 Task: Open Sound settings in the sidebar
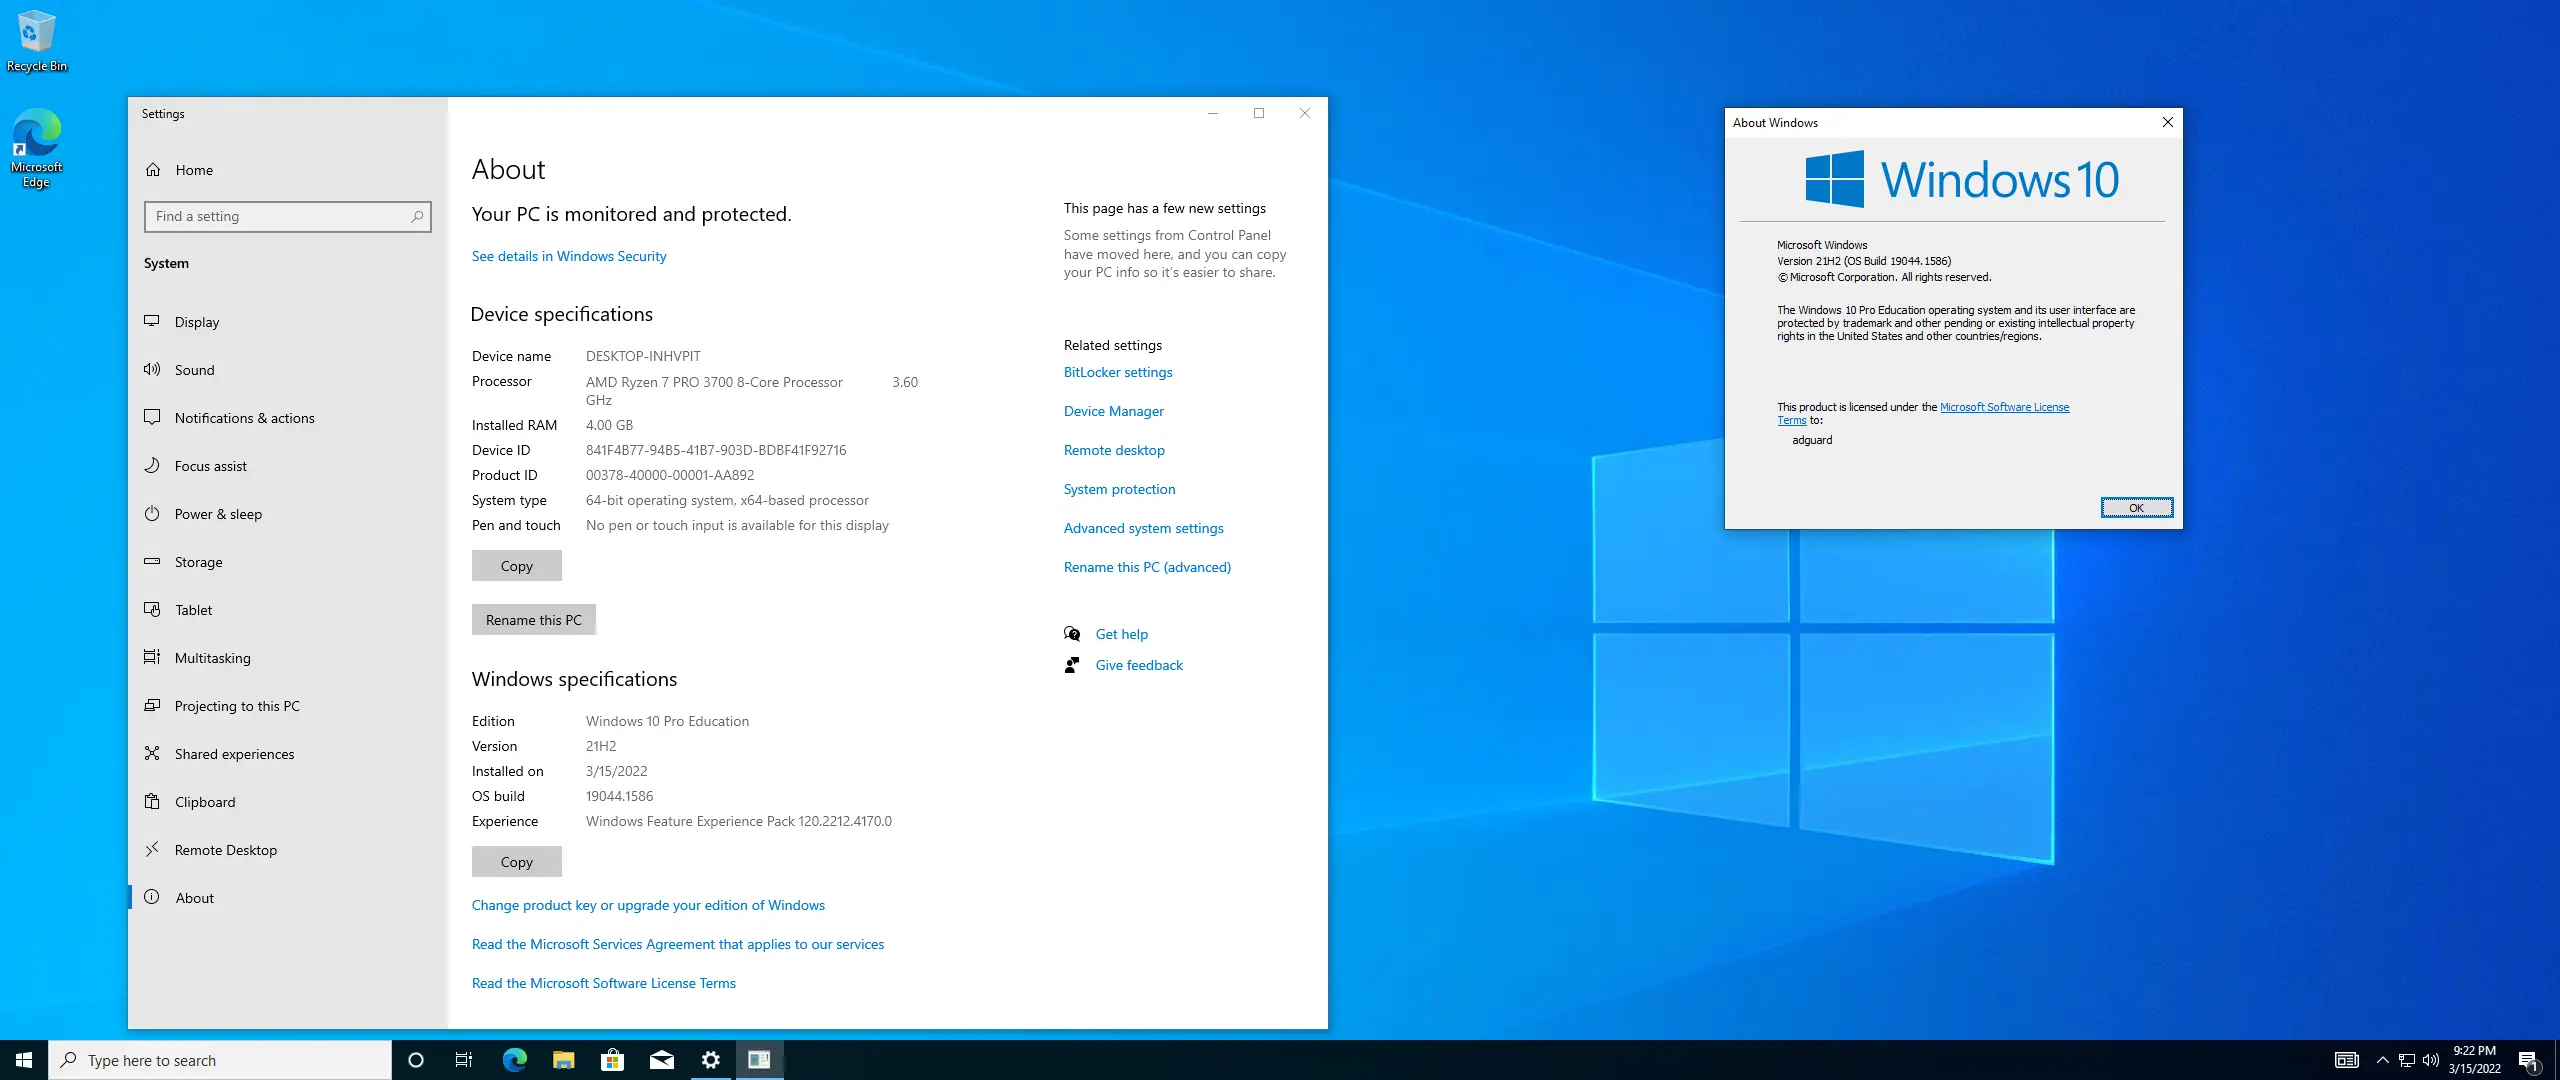click(x=194, y=370)
